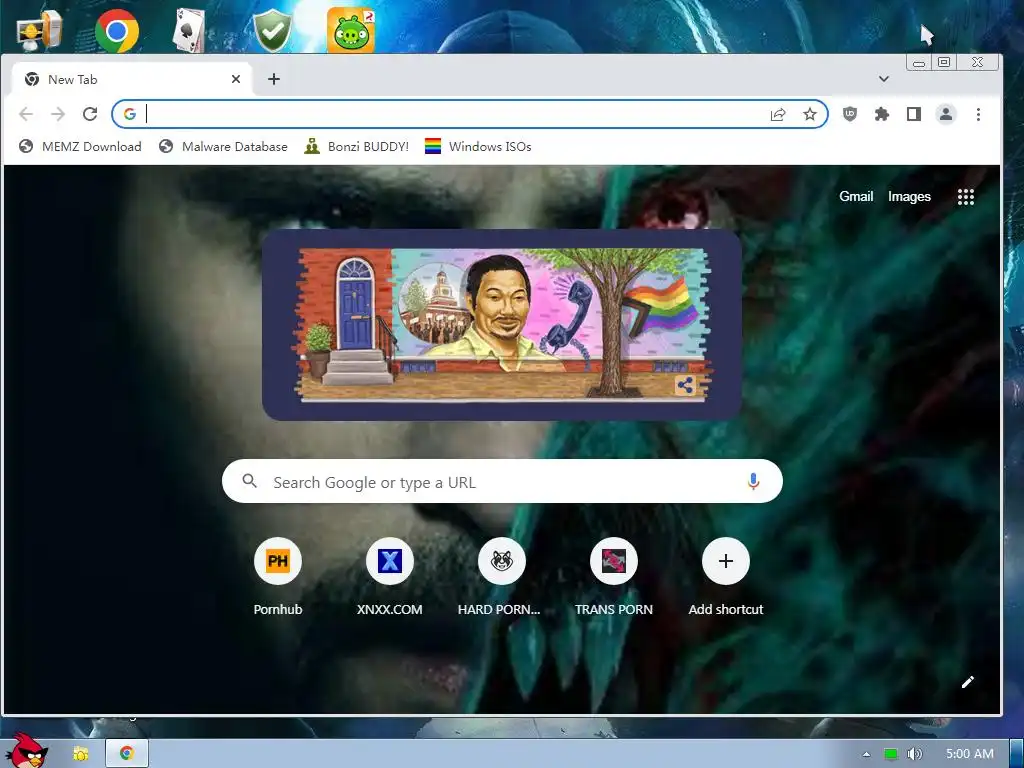Select the Chrome taskbar button
This screenshot has width=1024, height=768.
pyautogui.click(x=127, y=753)
